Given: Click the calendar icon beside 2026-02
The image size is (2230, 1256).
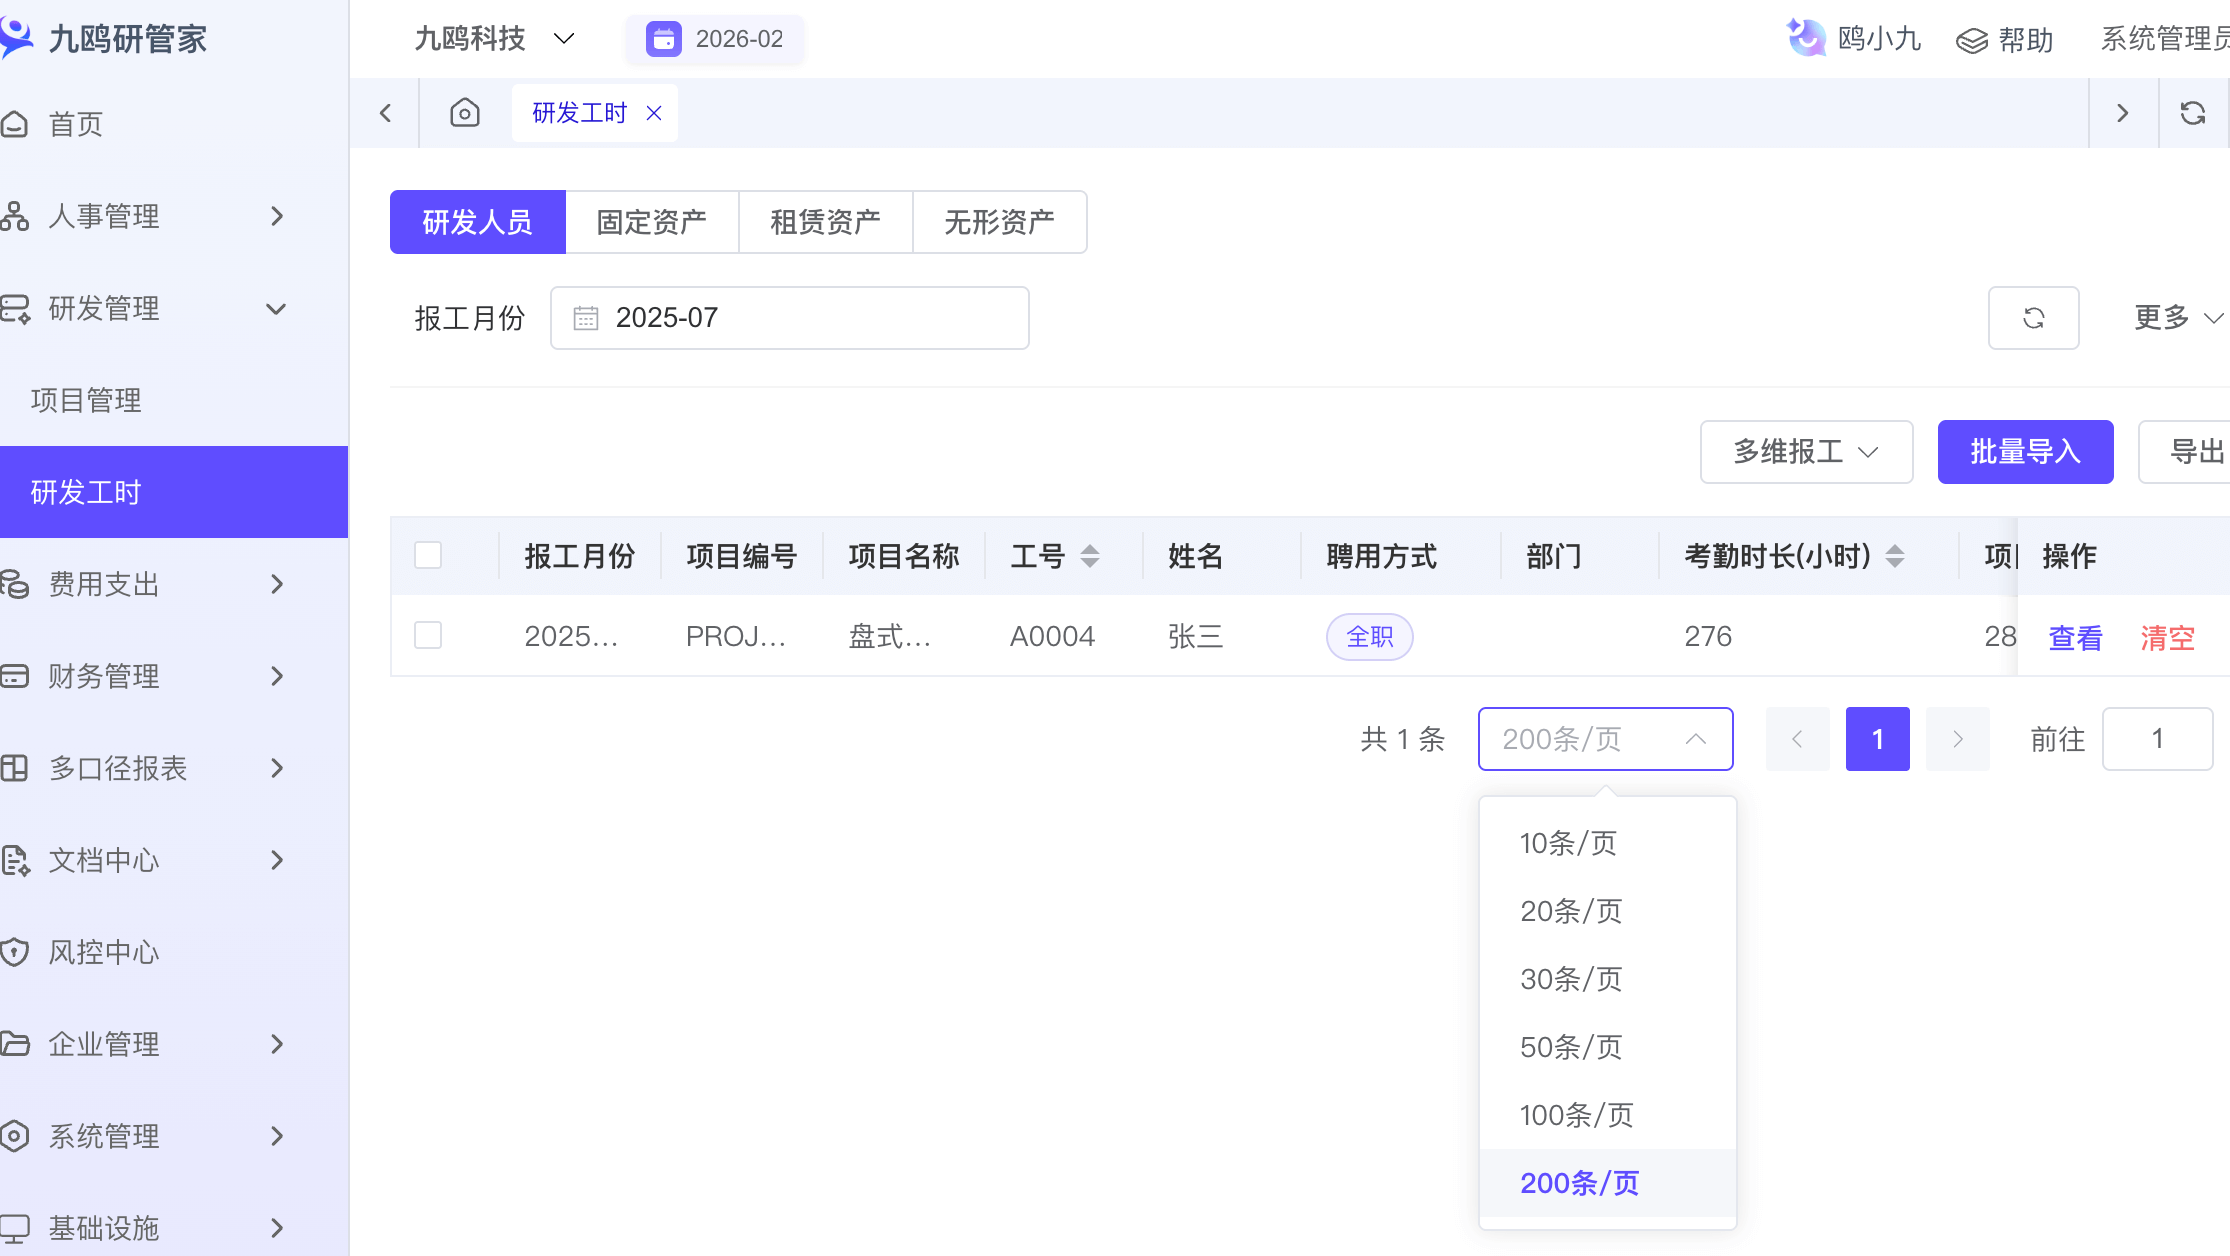Looking at the screenshot, I should point(663,39).
